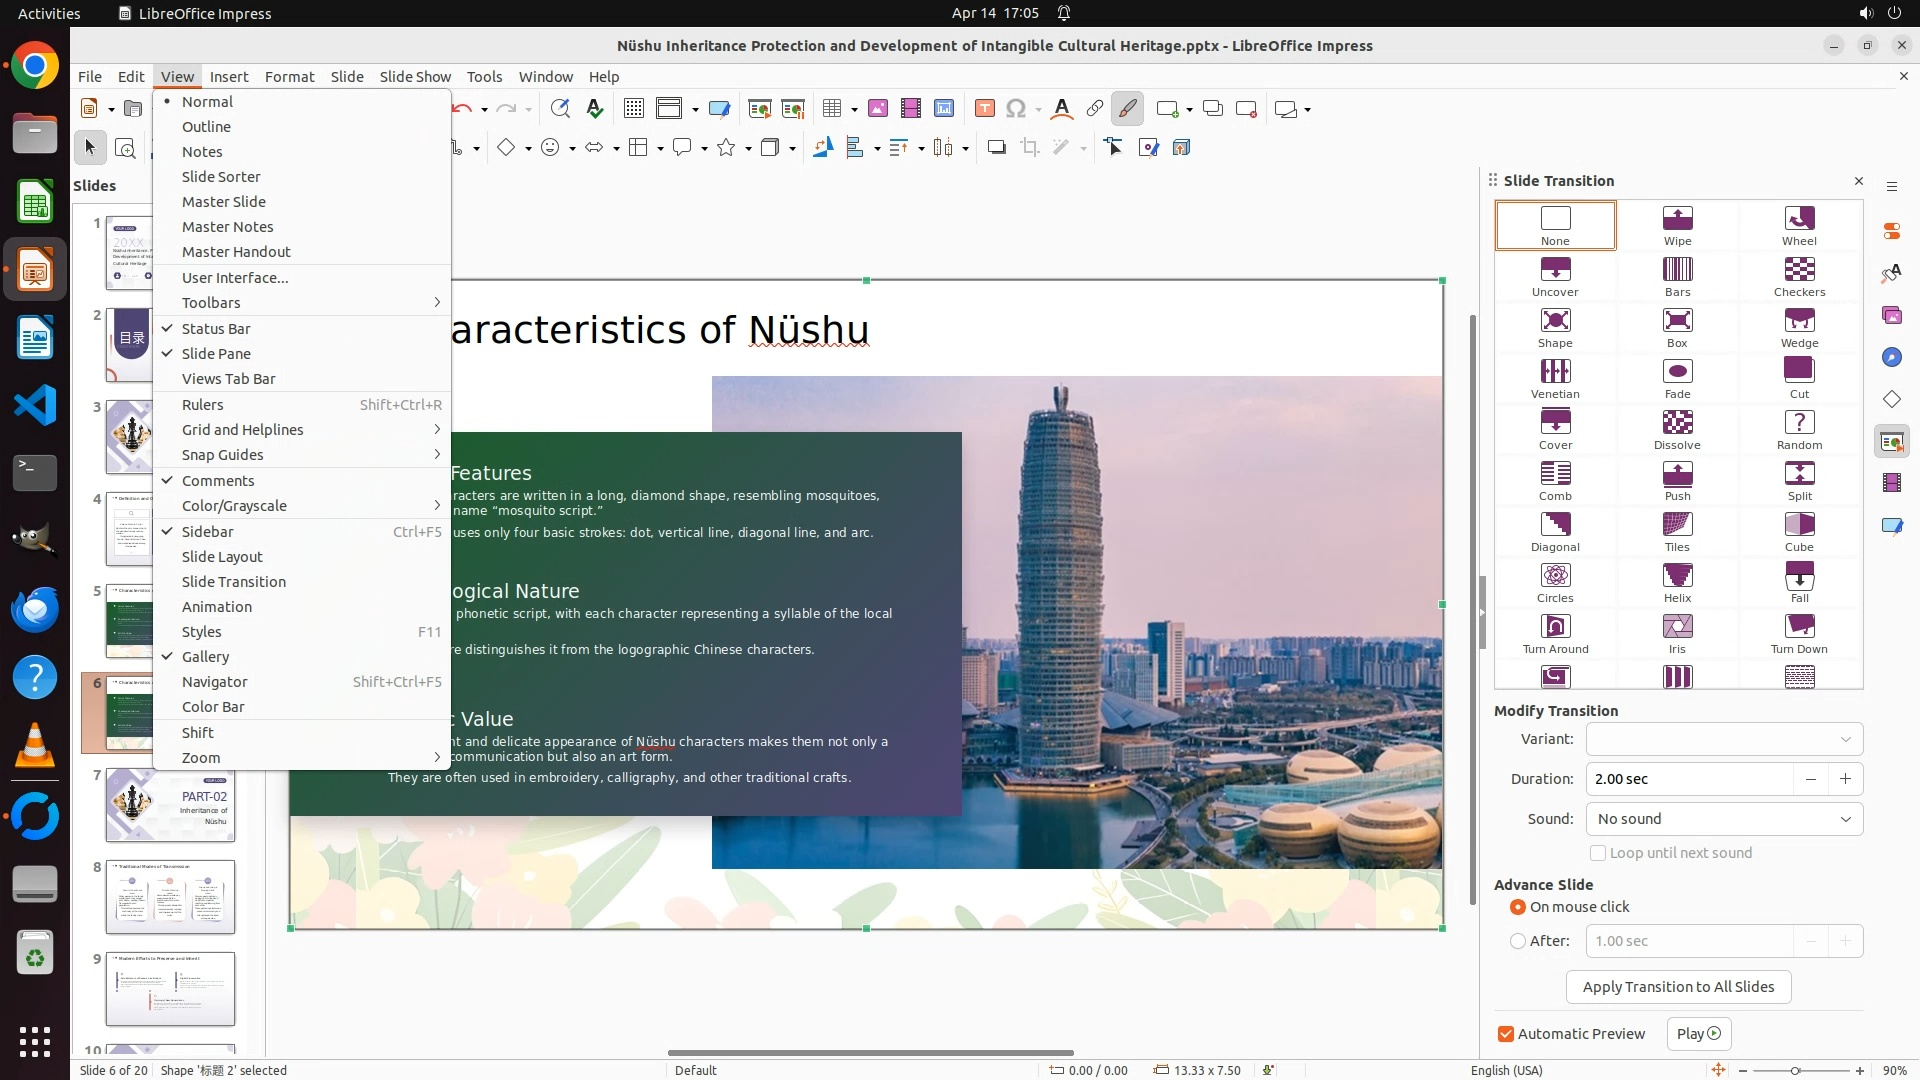Screen dimensions: 1920x1080
Task: Click the zoom slider in status bar
Action: (1795, 1070)
